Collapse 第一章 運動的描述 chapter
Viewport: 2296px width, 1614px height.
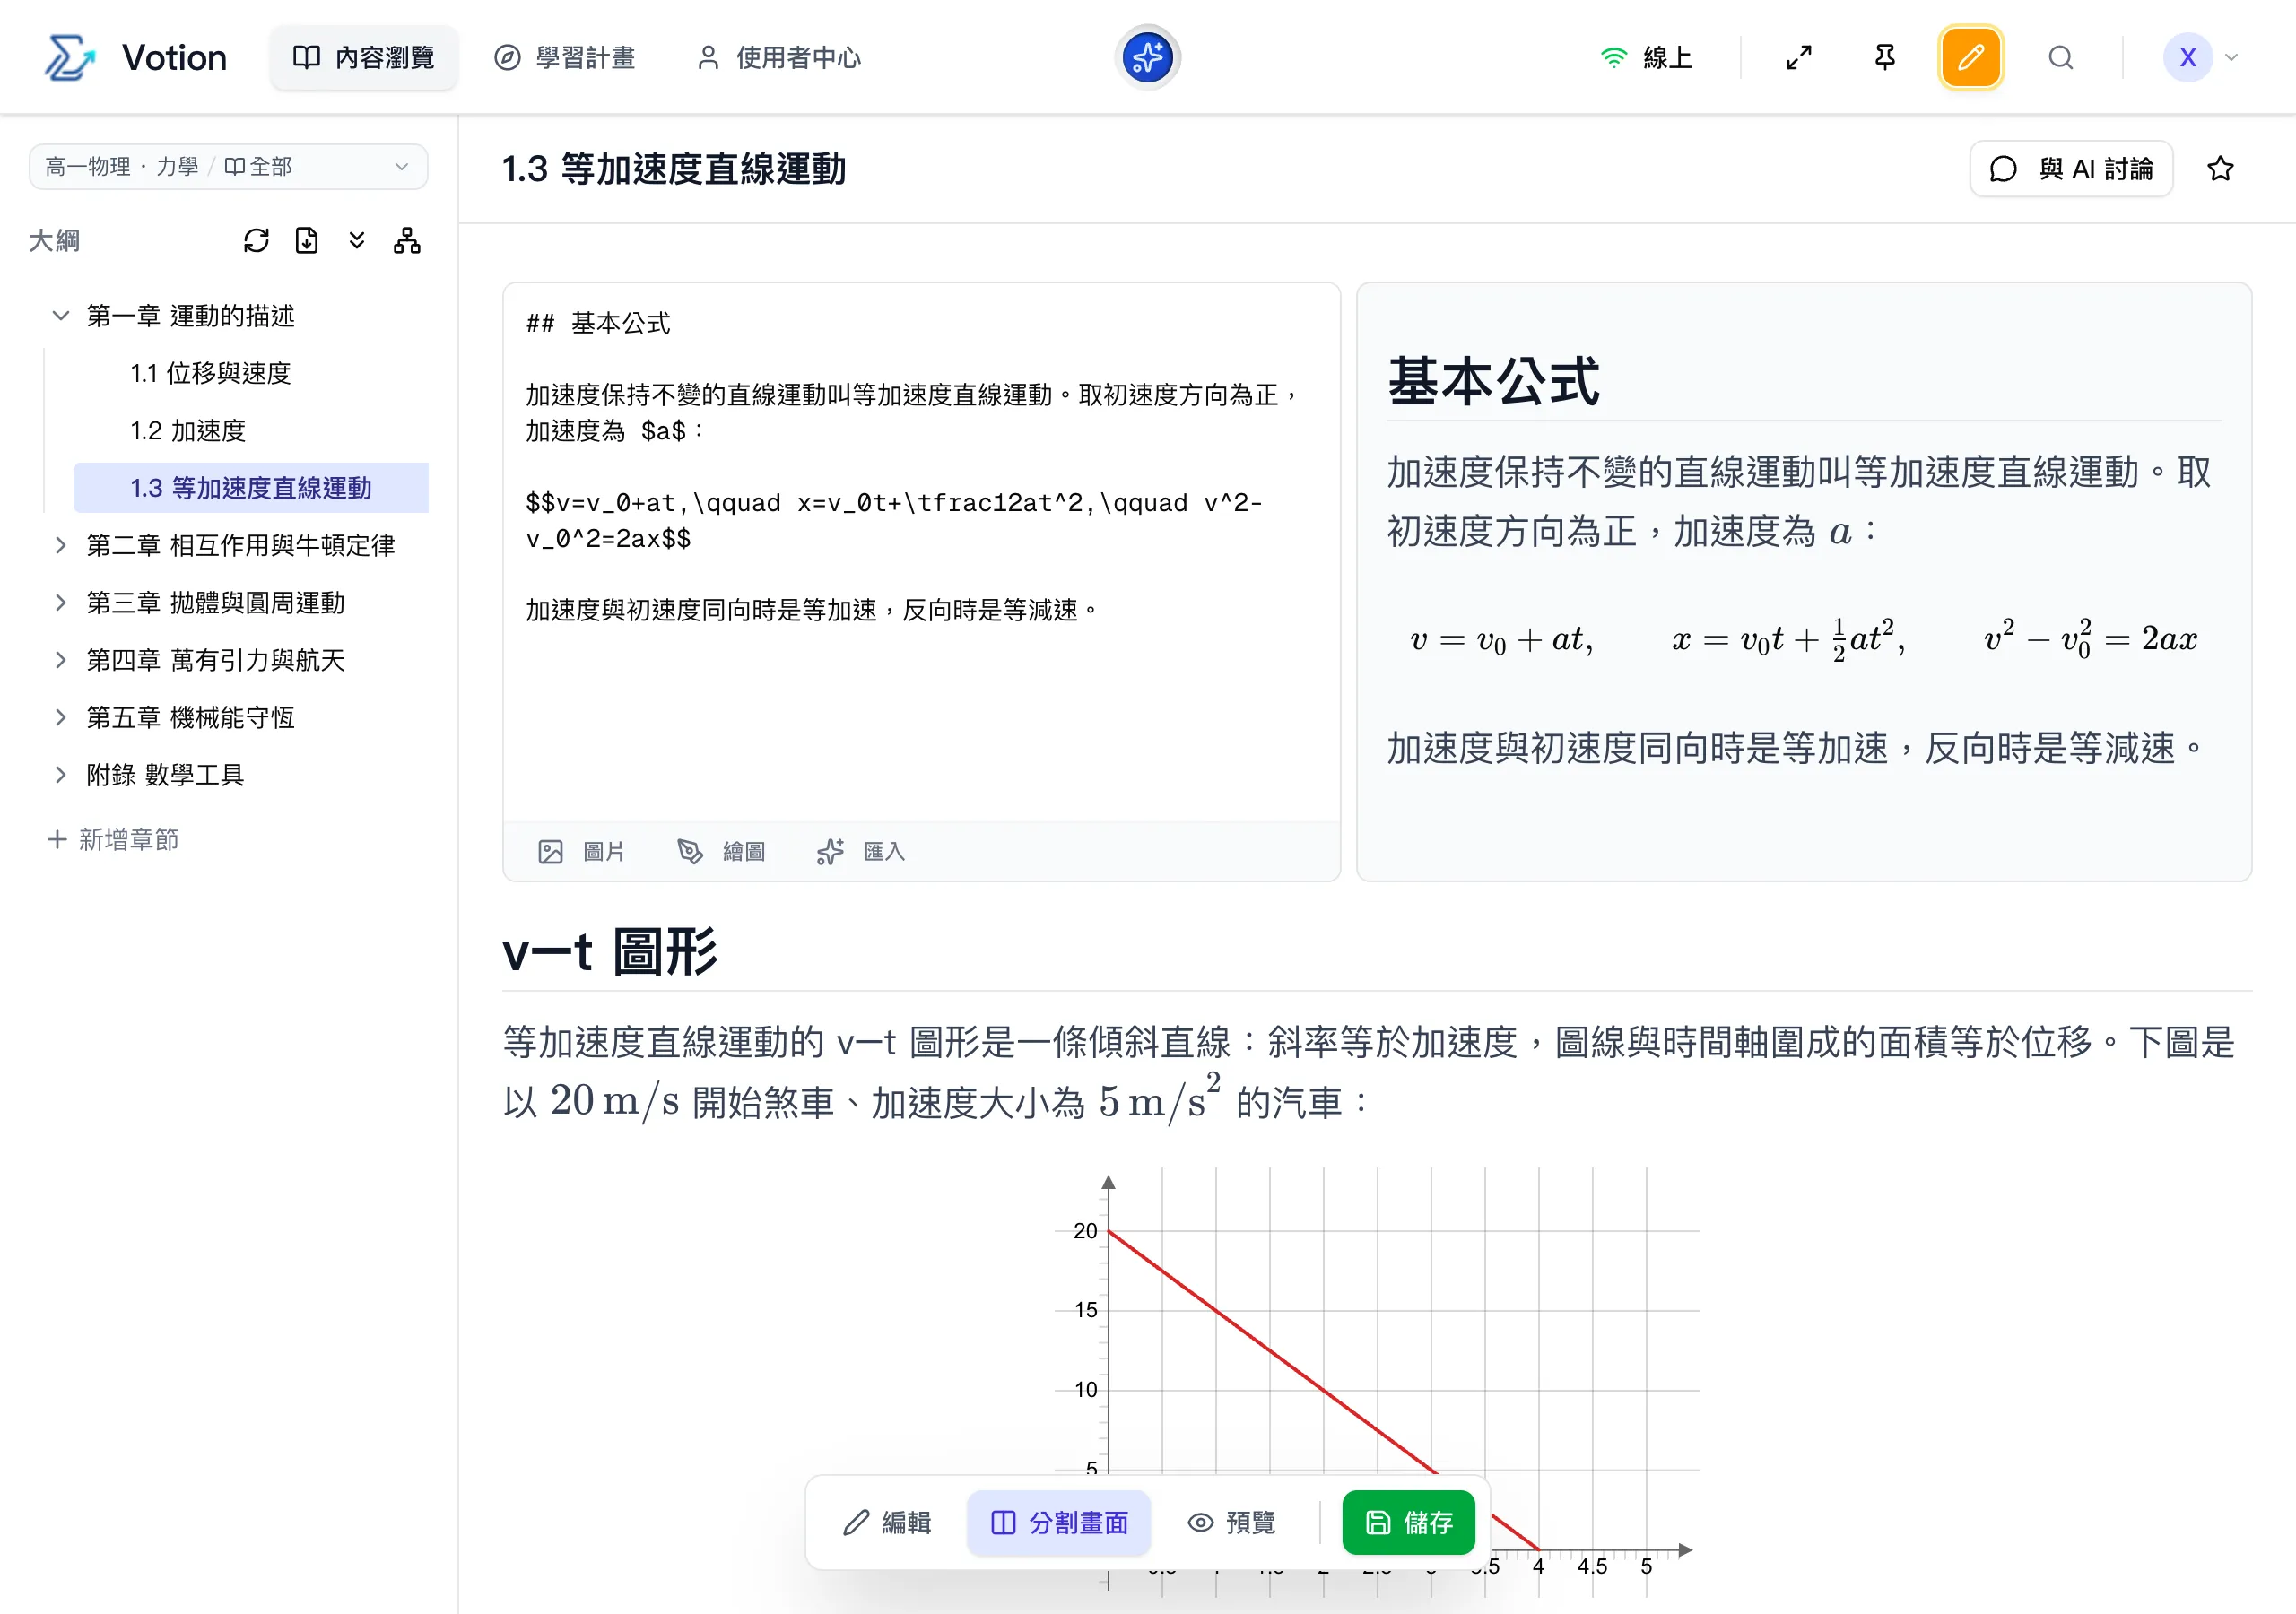(x=61, y=316)
